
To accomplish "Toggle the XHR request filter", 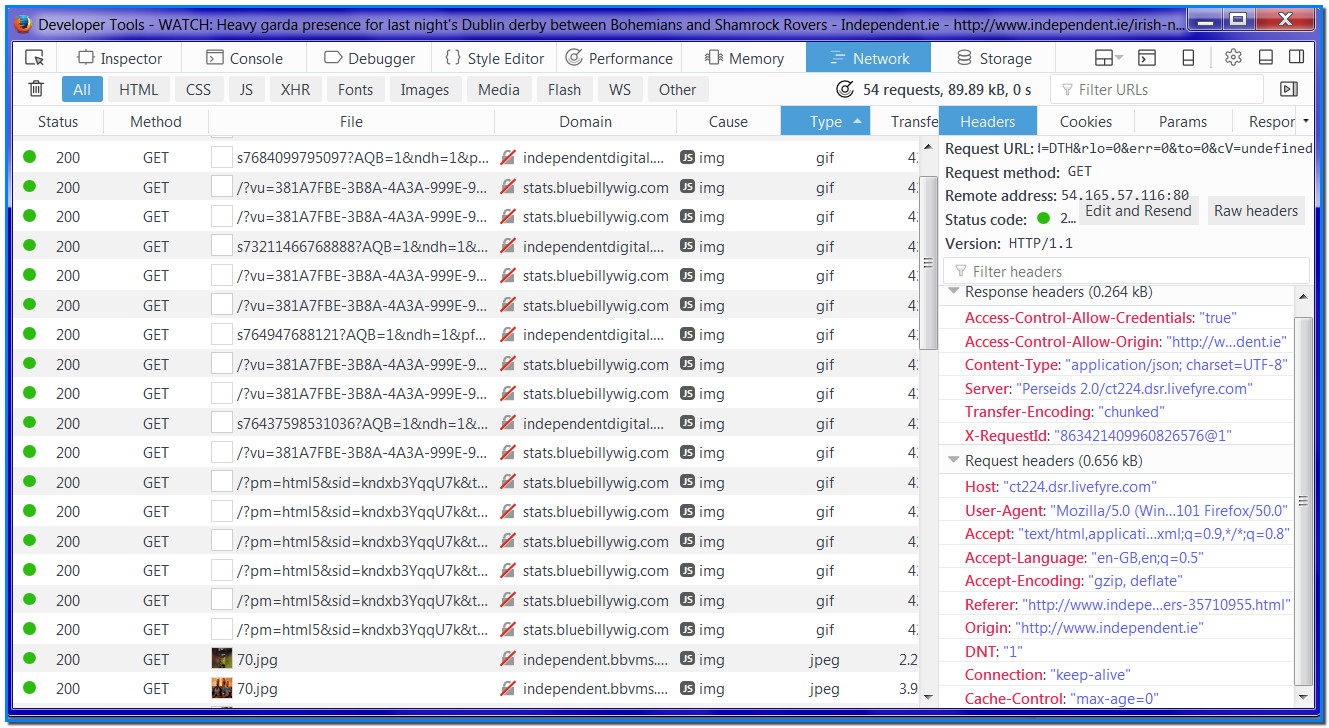I will (x=295, y=89).
